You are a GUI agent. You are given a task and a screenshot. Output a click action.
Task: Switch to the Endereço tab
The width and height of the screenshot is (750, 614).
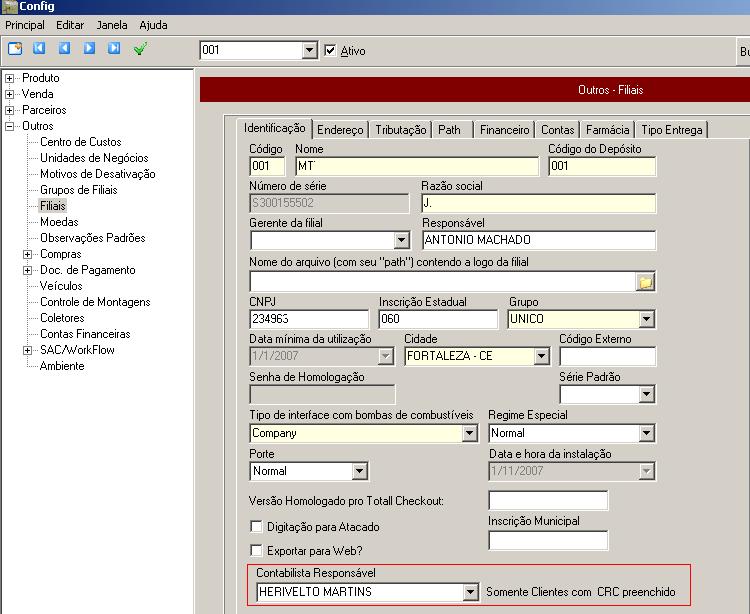[x=340, y=130]
